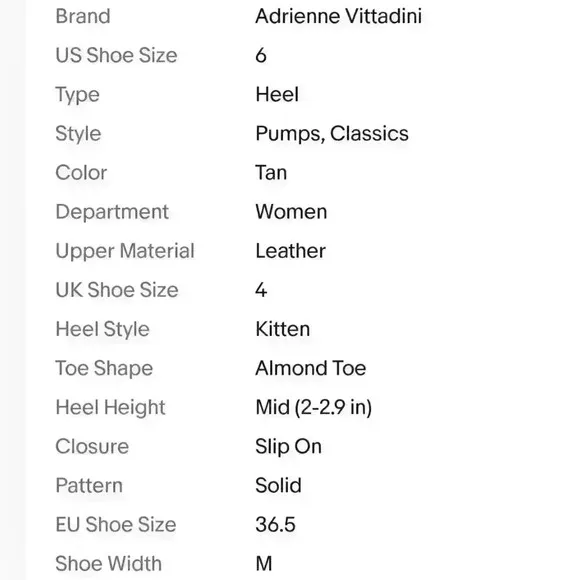Select the Heel type value
Screen dimensions: 580x580
(277, 95)
